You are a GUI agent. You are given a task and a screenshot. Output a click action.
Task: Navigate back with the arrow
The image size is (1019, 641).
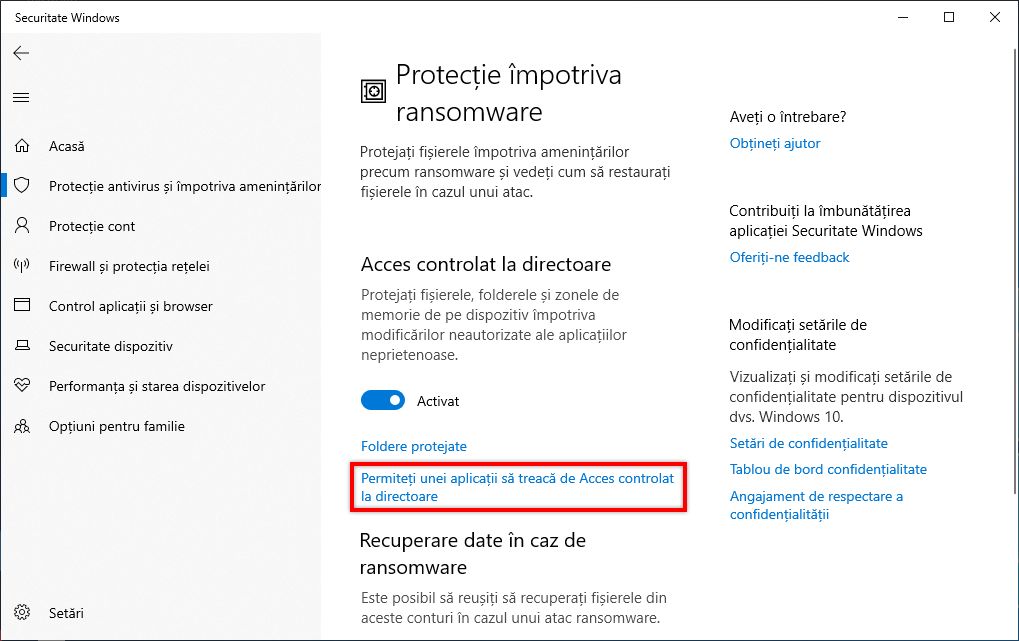[x=21, y=53]
